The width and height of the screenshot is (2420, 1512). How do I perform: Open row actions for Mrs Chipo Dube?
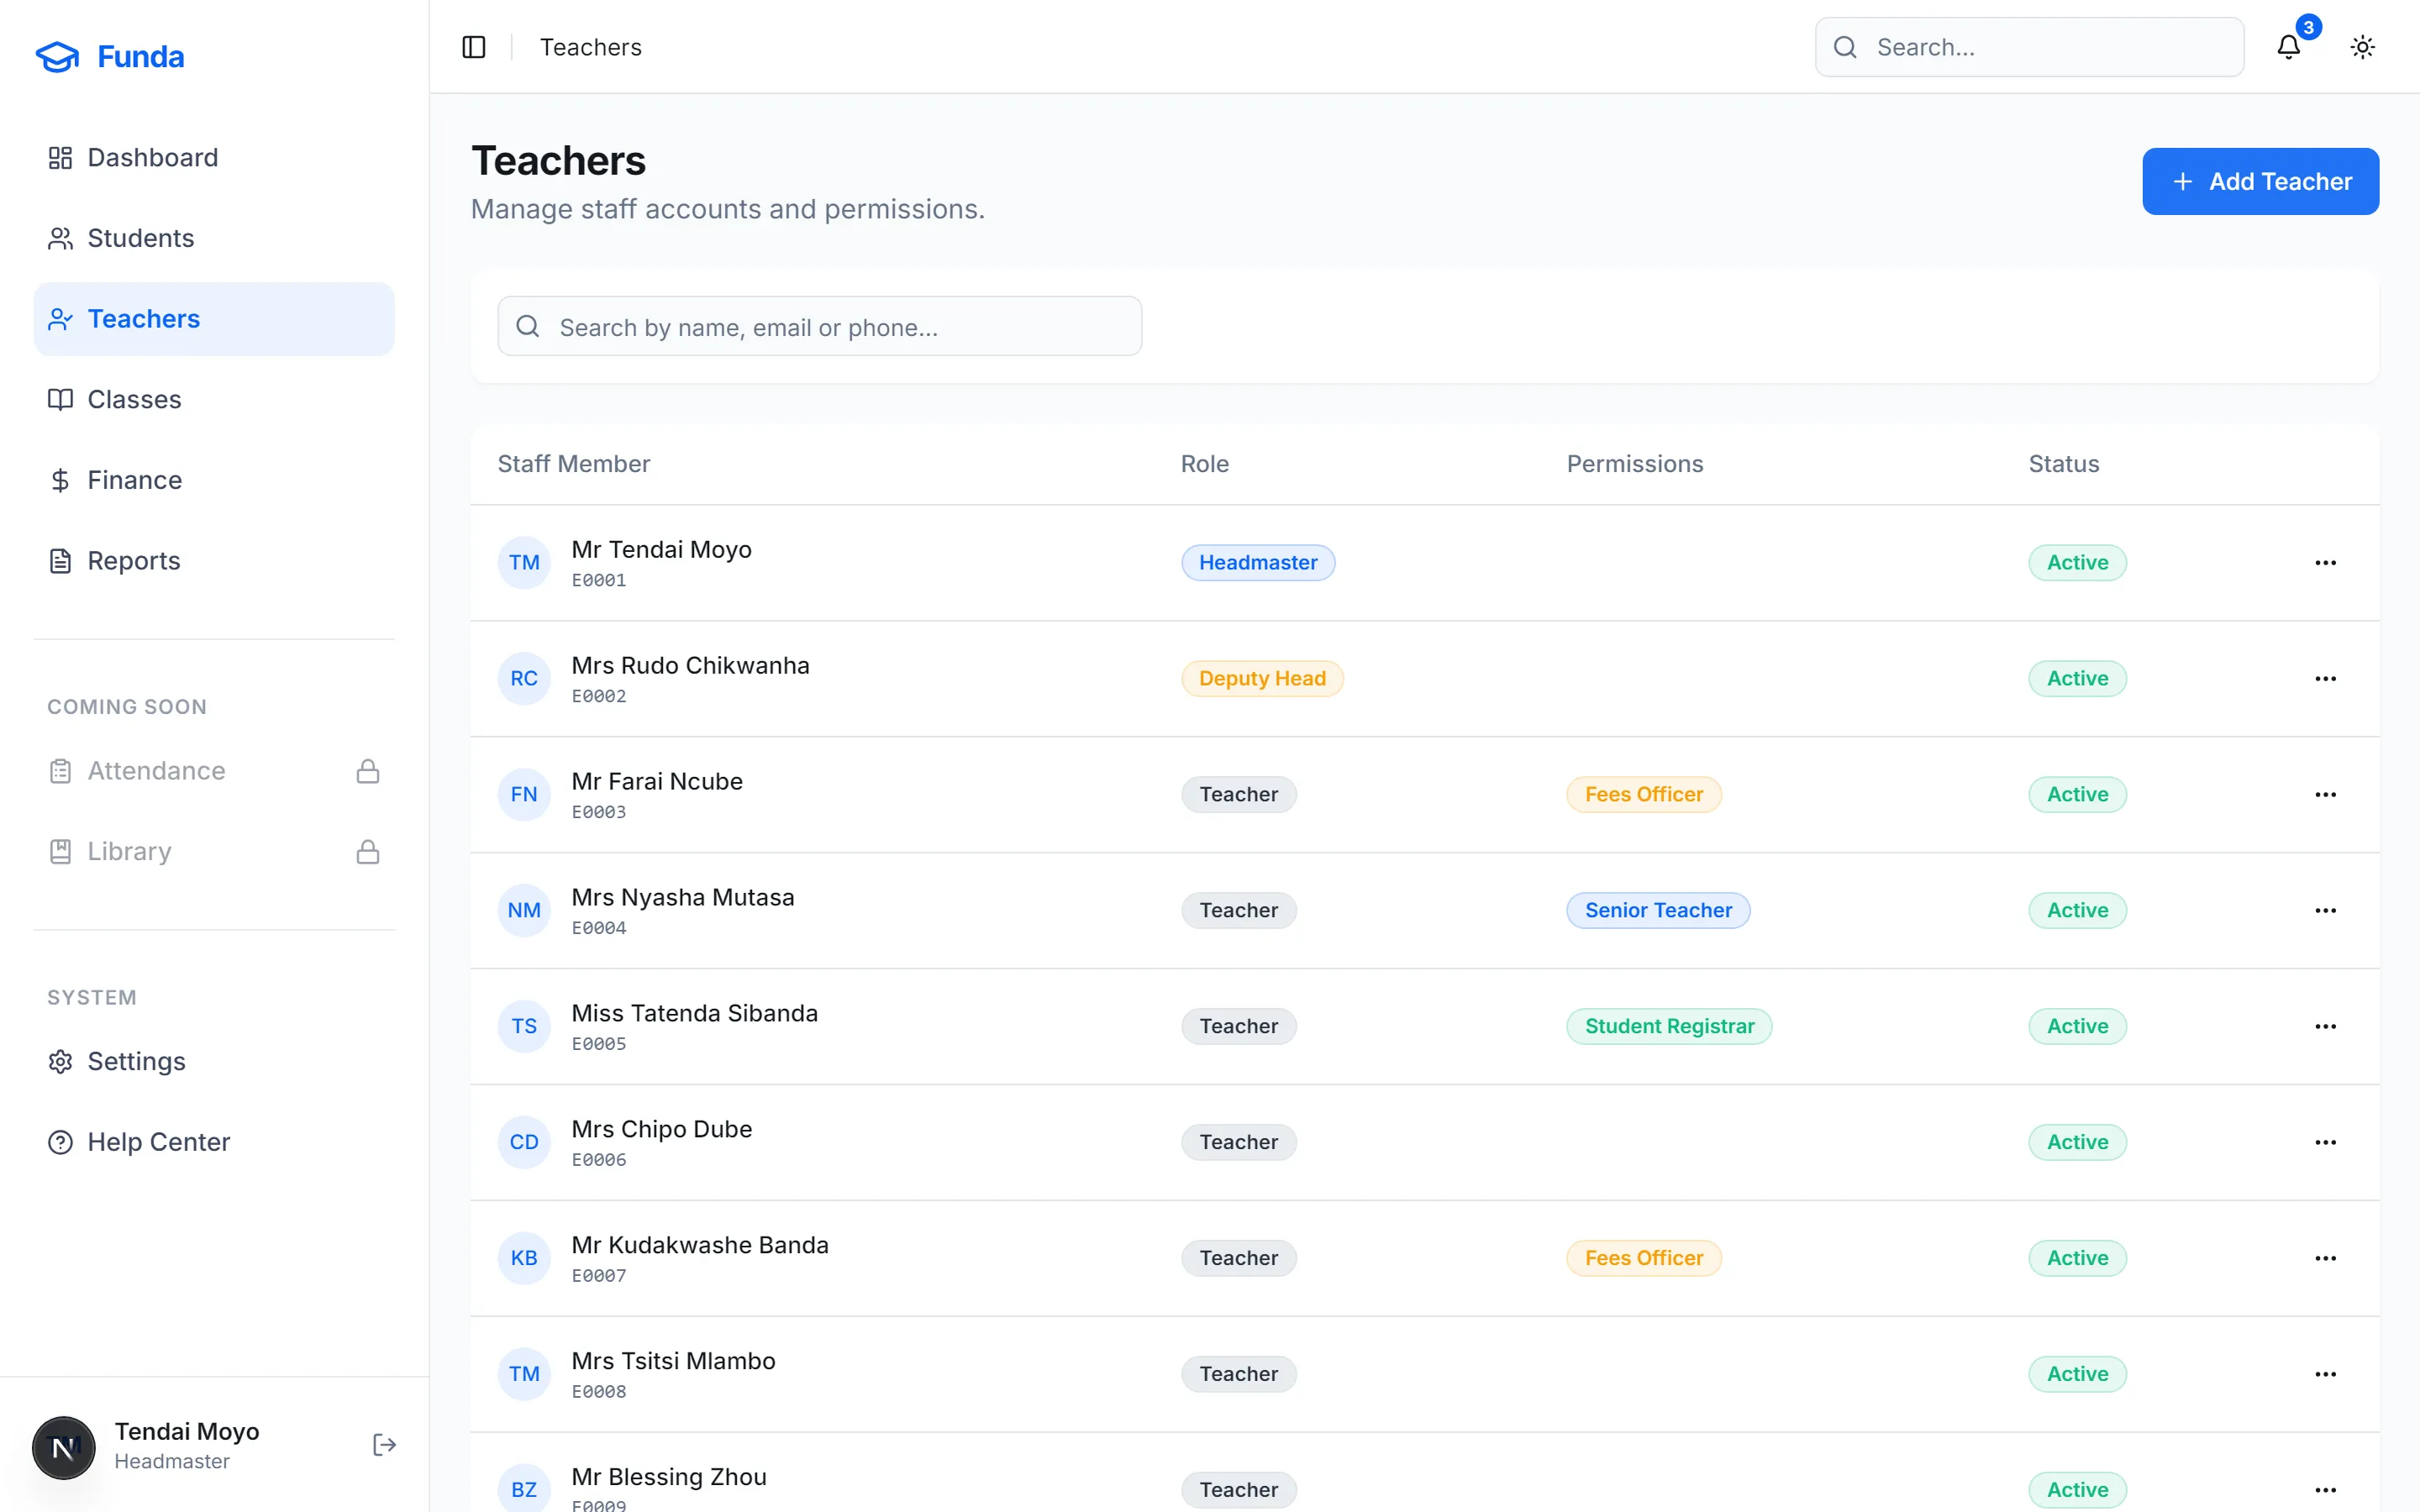pos(2326,1143)
